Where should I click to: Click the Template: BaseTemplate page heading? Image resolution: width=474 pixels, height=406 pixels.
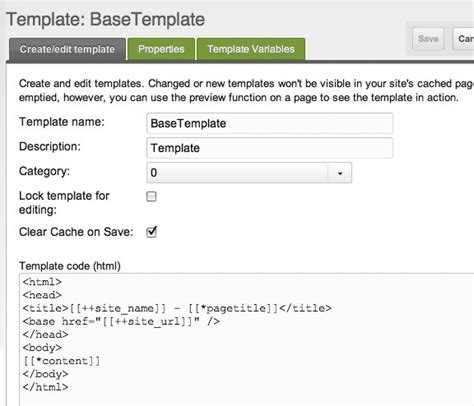(106, 19)
